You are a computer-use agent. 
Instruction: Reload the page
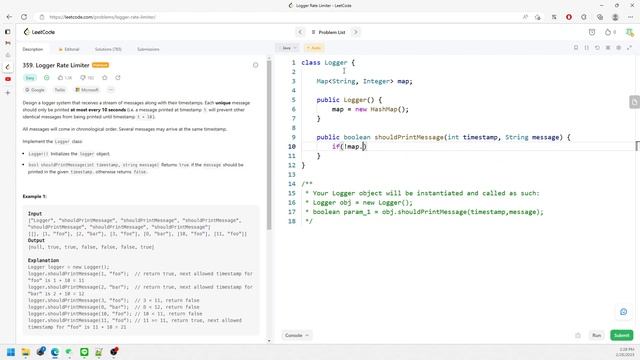[24, 17]
